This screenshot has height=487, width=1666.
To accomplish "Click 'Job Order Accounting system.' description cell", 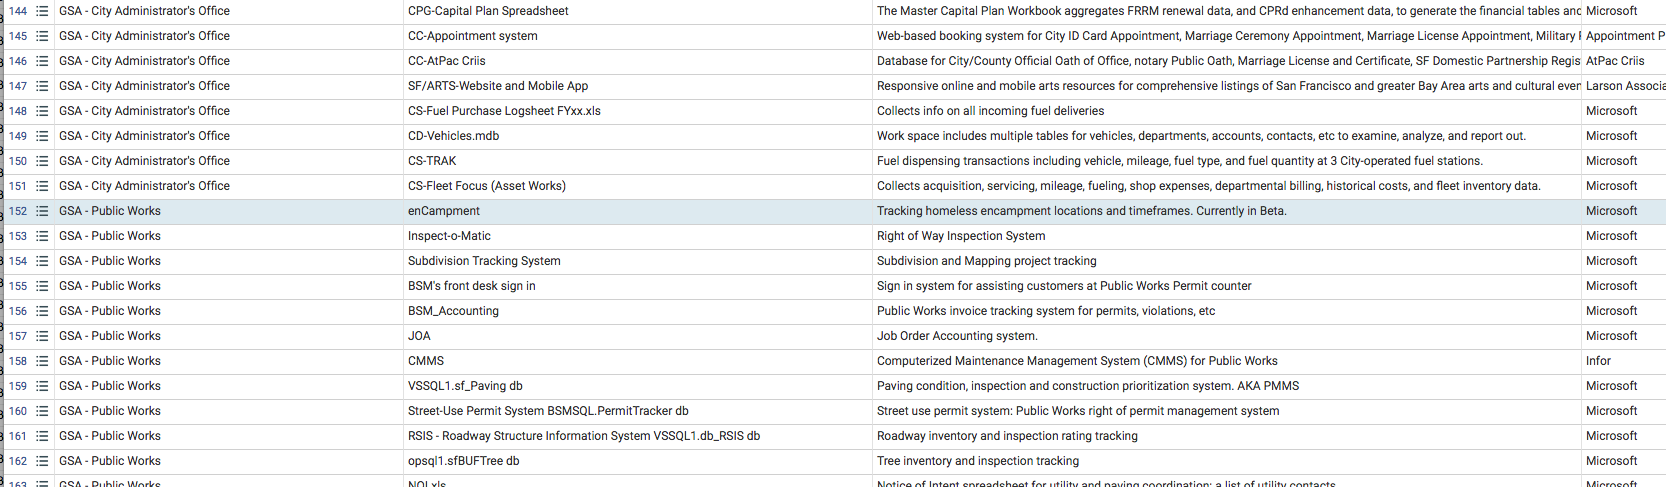I will click(x=1227, y=336).
